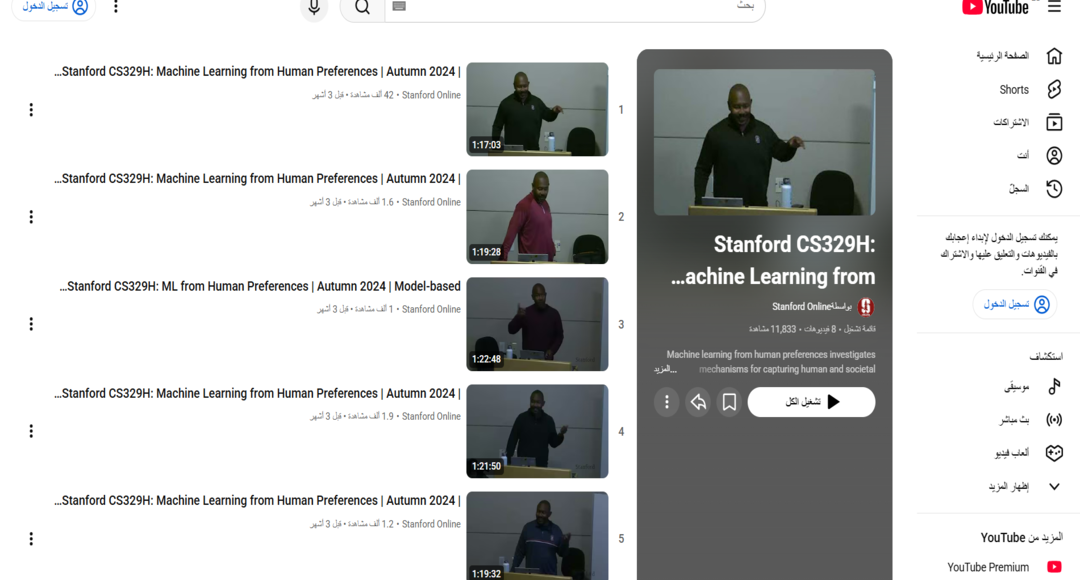Click the search magnifier icon
The height and width of the screenshot is (580, 1080).
pyautogui.click(x=361, y=8)
